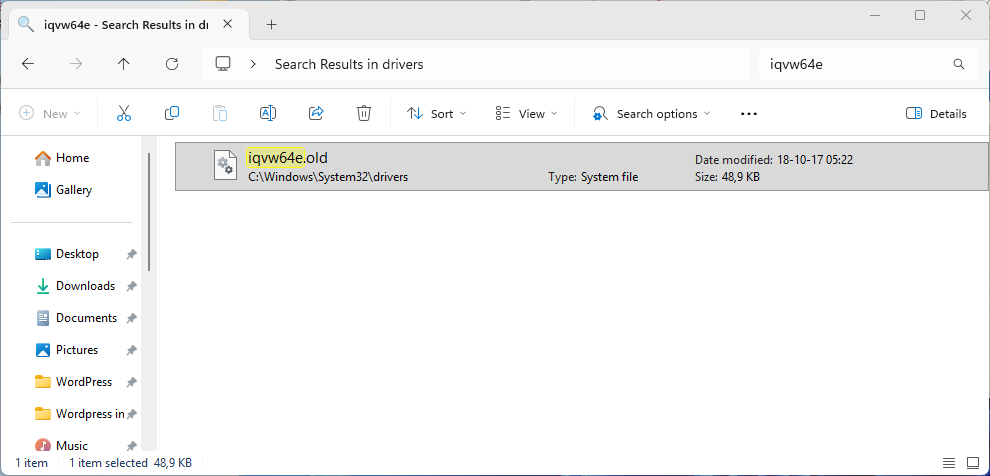Click the forward navigation arrow
Screen dimensions: 990x476
[76, 64]
